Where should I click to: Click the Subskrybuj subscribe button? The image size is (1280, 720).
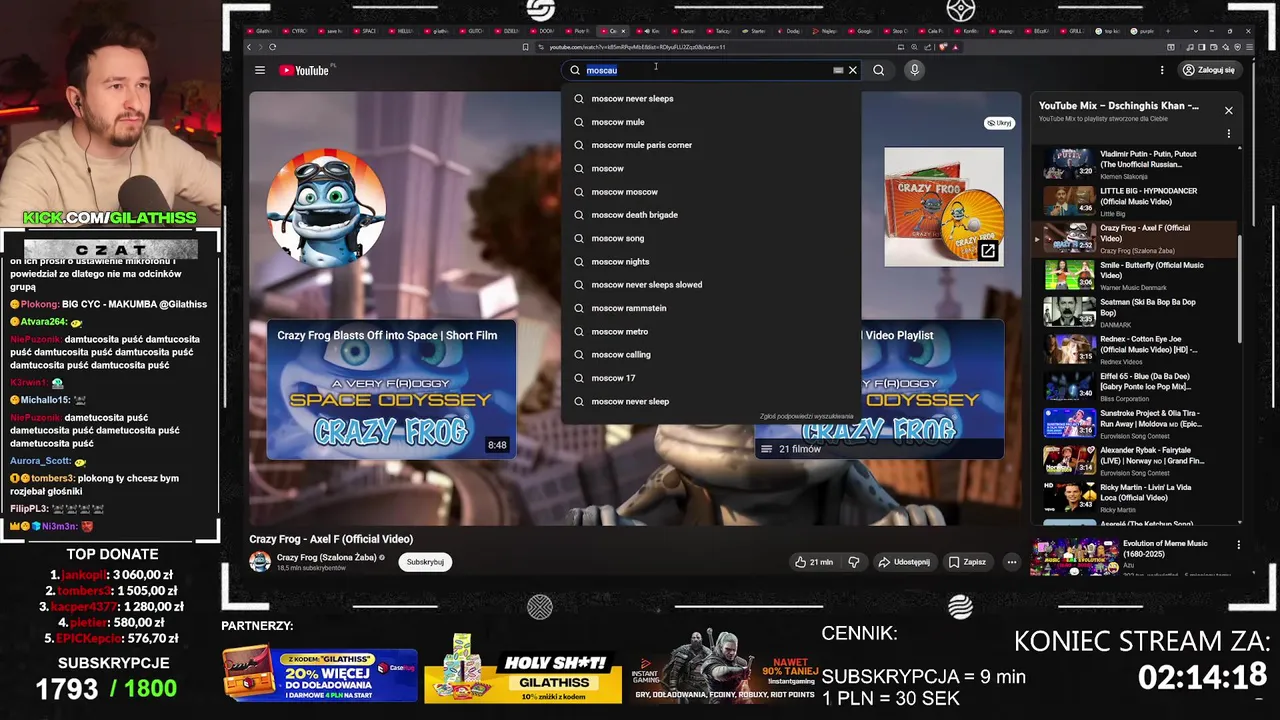coord(425,562)
